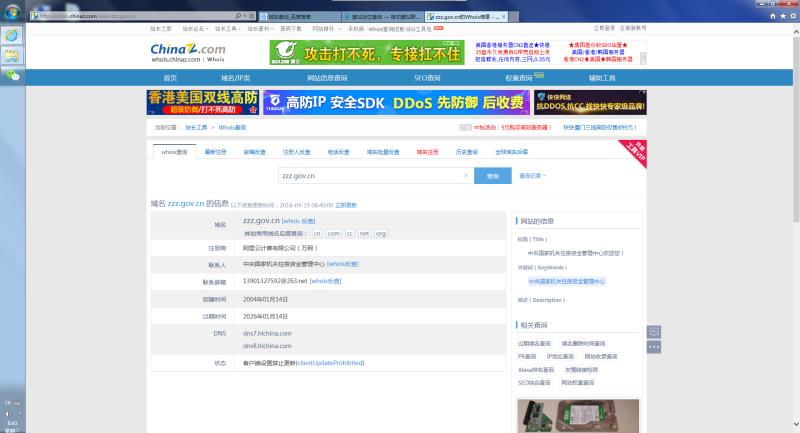Click whois反查 link beside contact email

[x=326, y=281]
